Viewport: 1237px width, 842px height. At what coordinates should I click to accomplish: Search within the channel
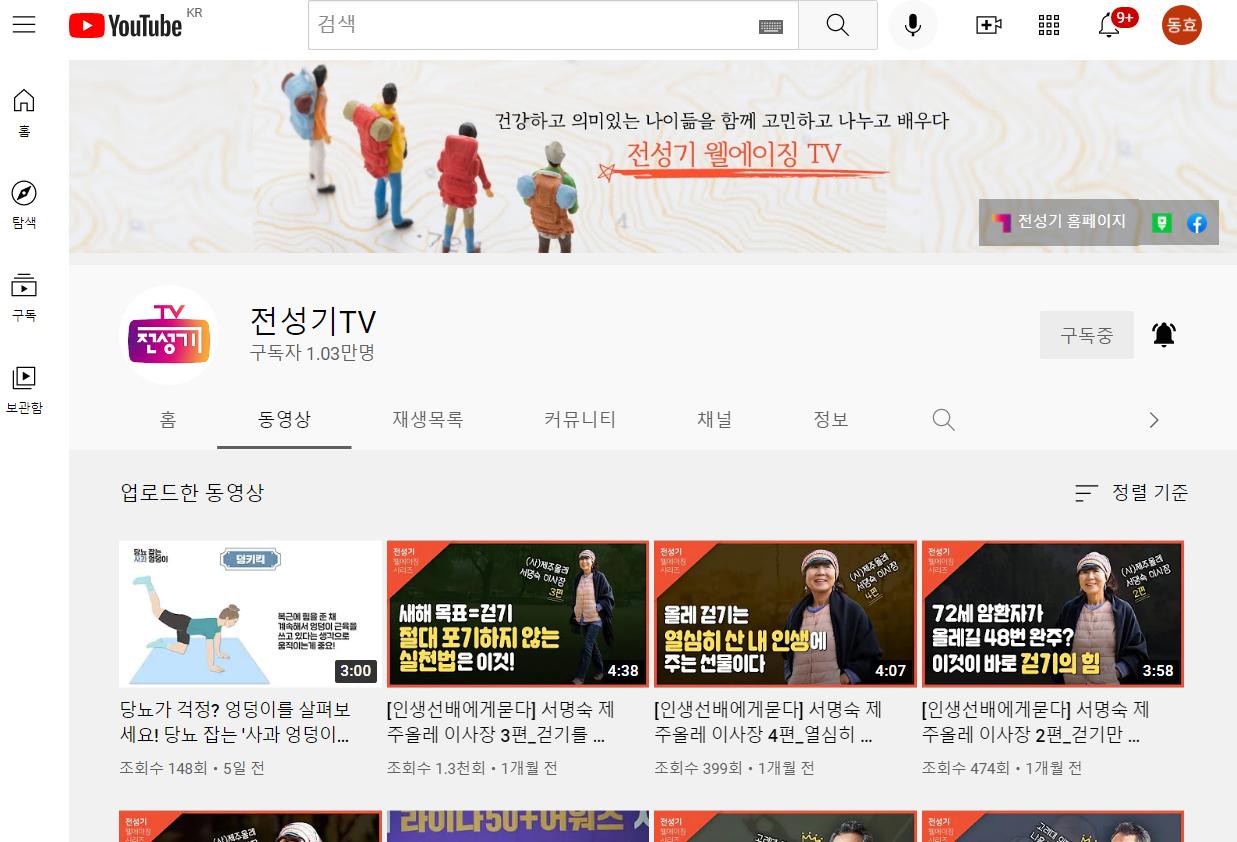943,419
